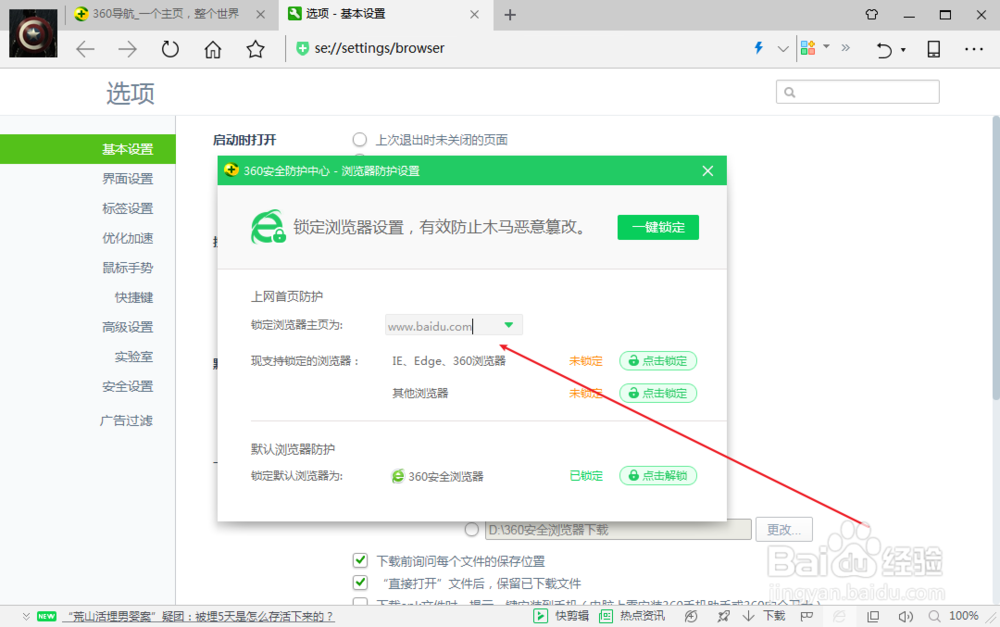This screenshot has width=1000, height=627.
Task: Click the rocket accelerator status icon
Action: coord(723,616)
